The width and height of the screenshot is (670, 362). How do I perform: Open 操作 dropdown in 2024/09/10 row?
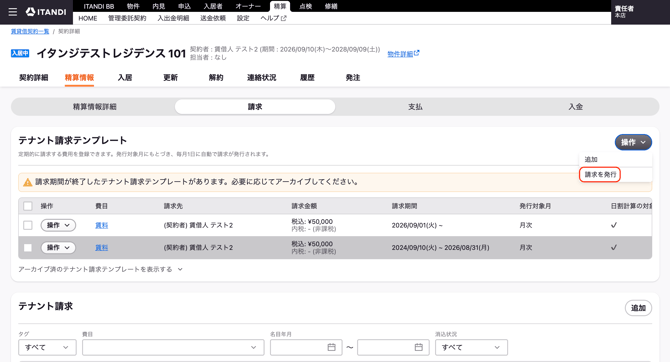58,247
